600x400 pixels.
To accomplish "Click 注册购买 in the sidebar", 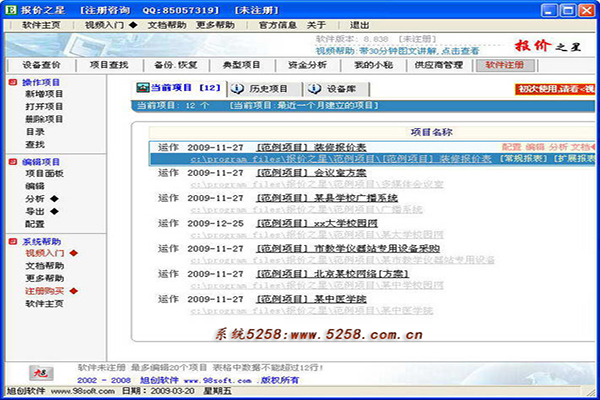I will coord(43,291).
